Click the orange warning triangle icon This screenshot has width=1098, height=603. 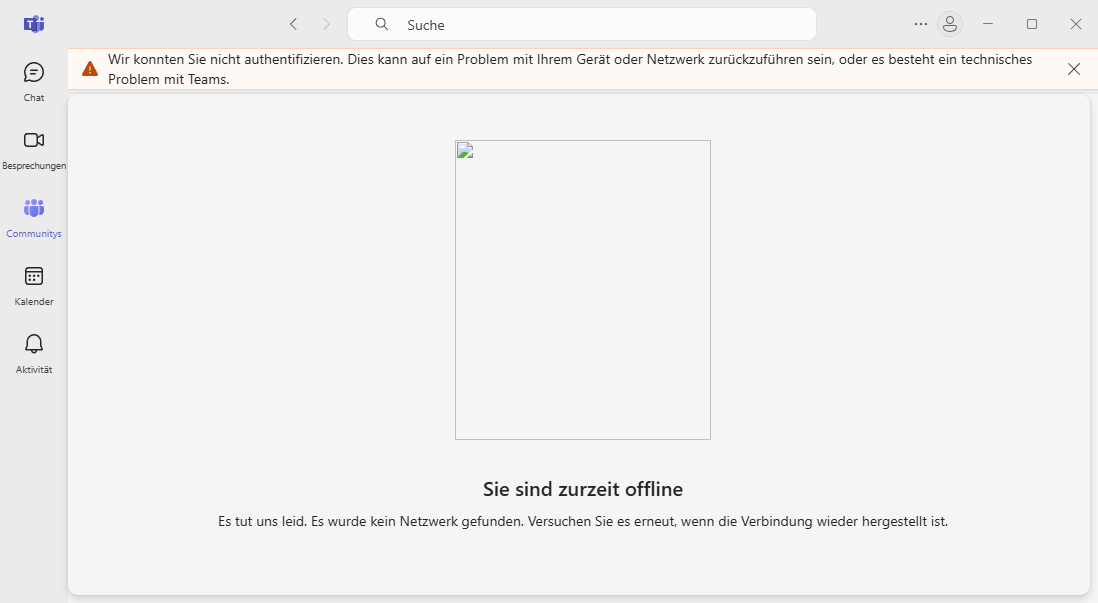point(90,69)
